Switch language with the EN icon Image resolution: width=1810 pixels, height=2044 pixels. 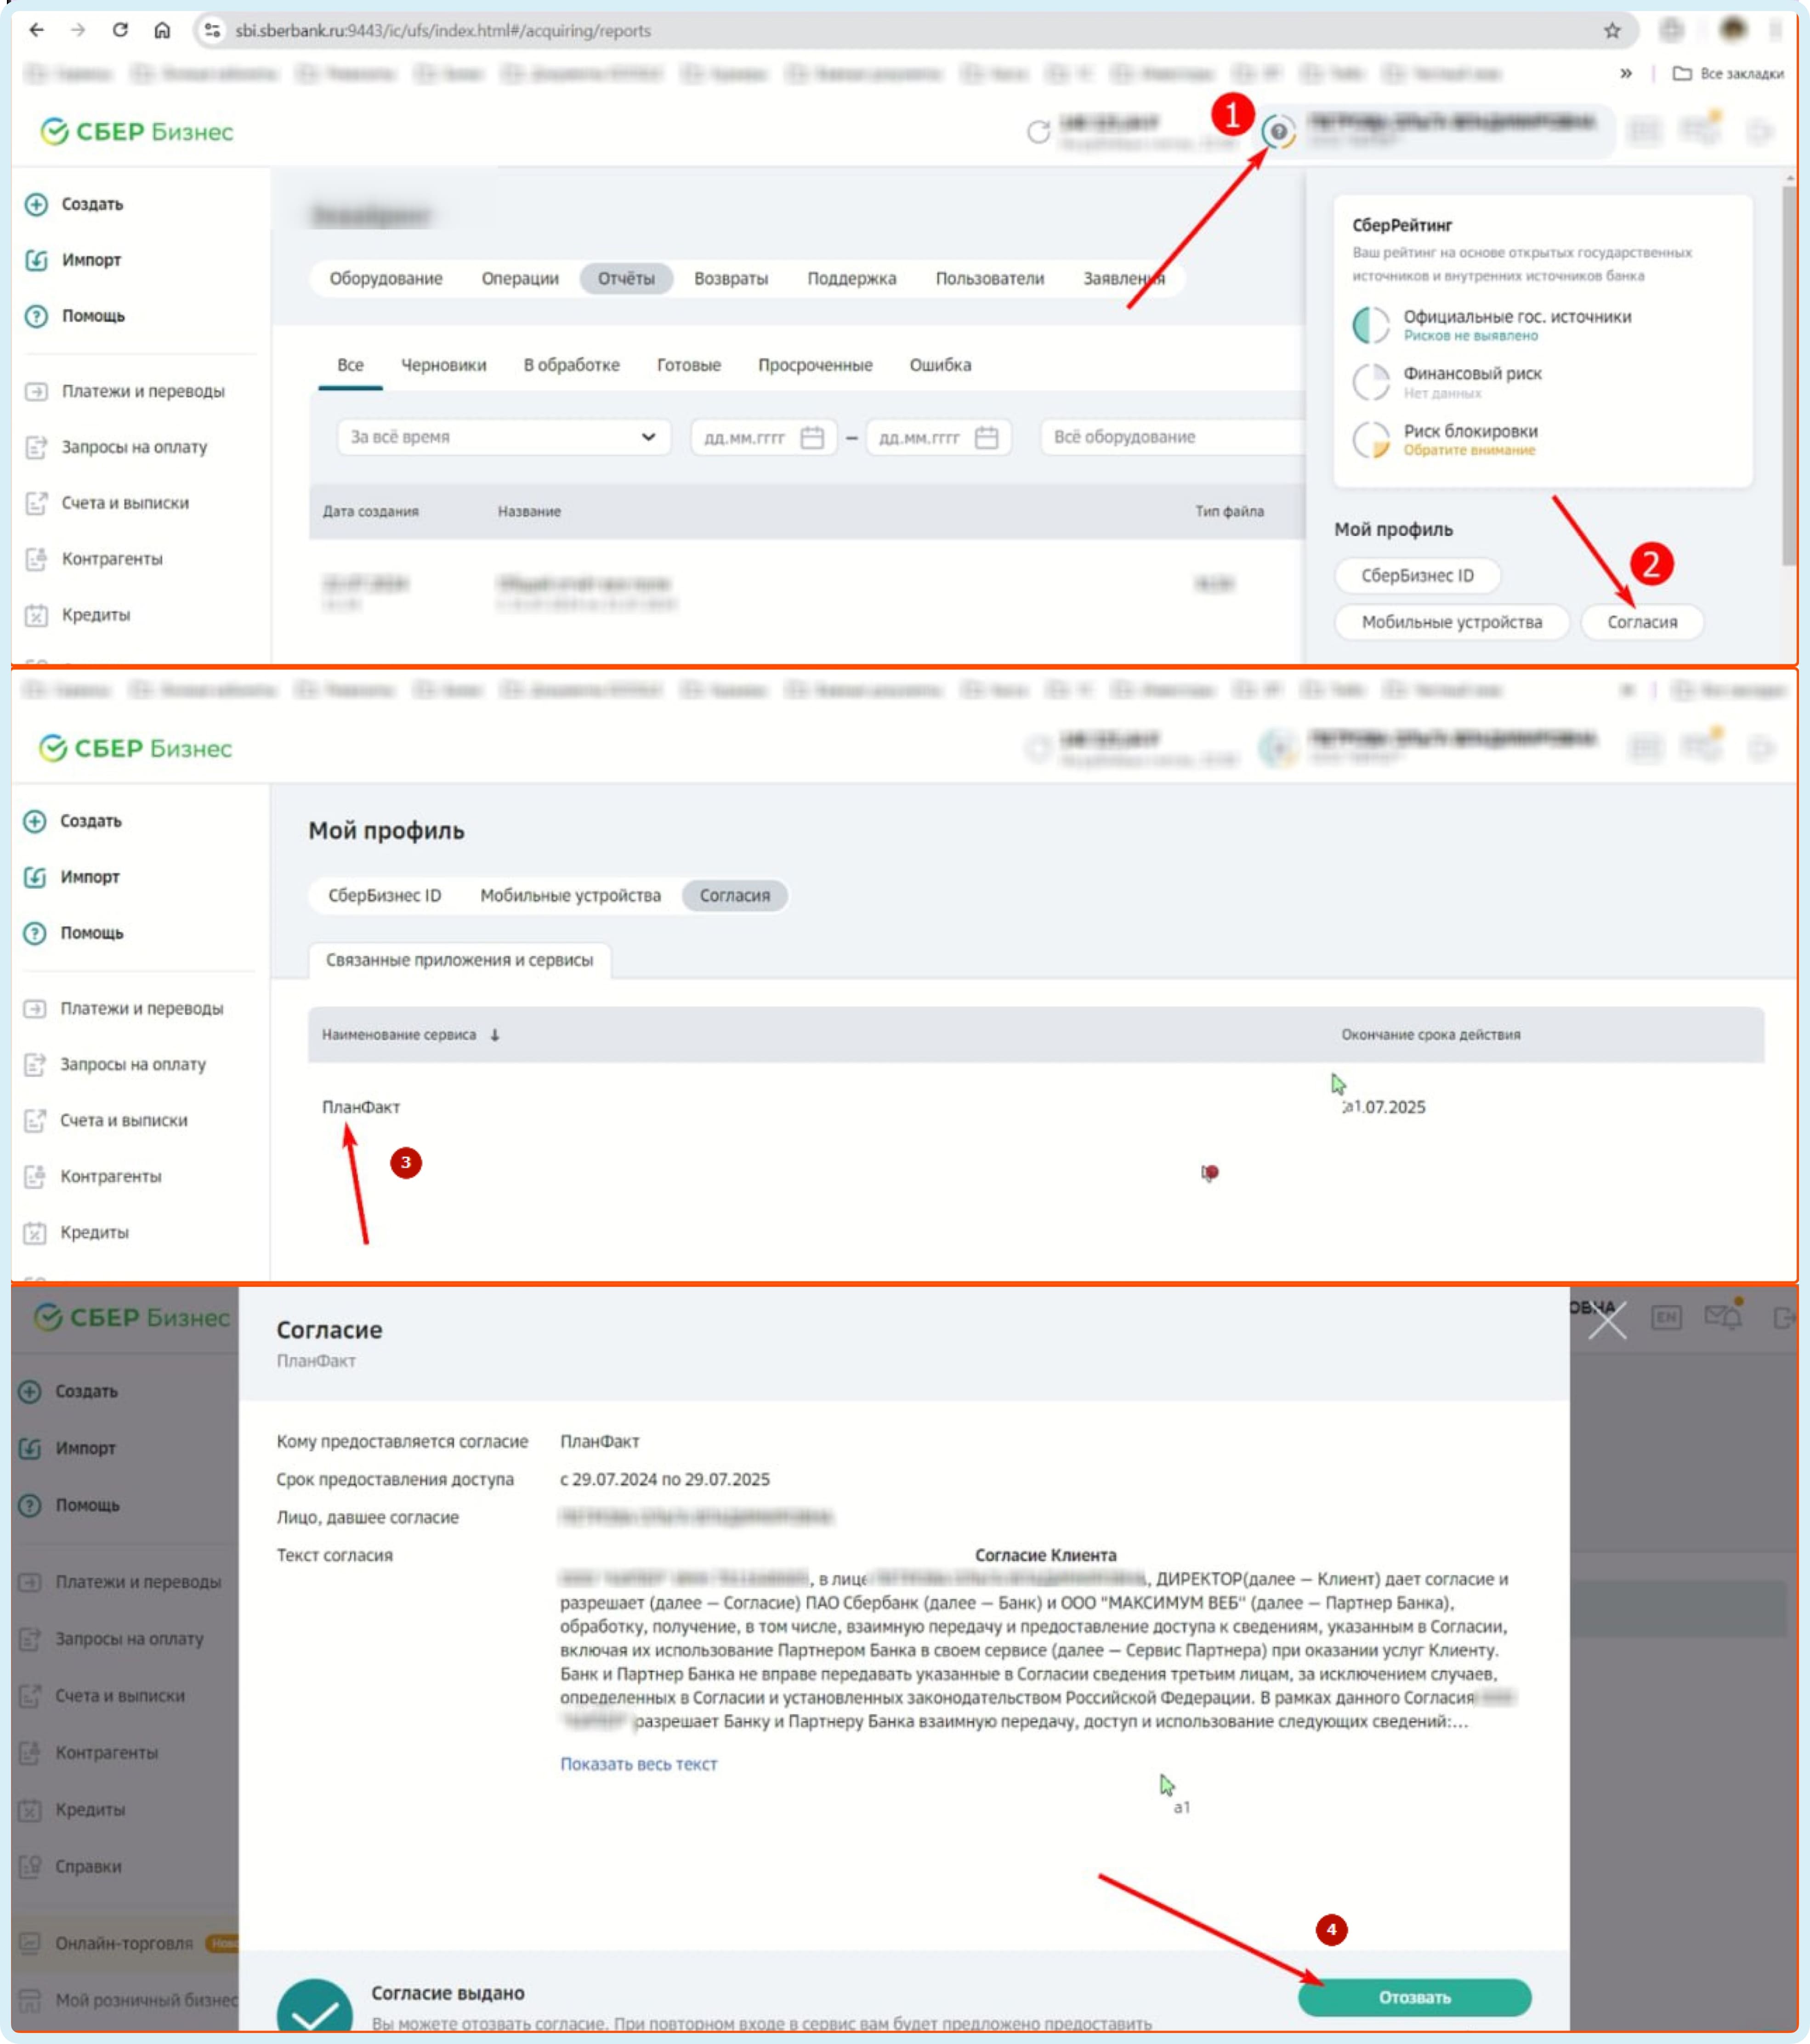pos(1666,1318)
